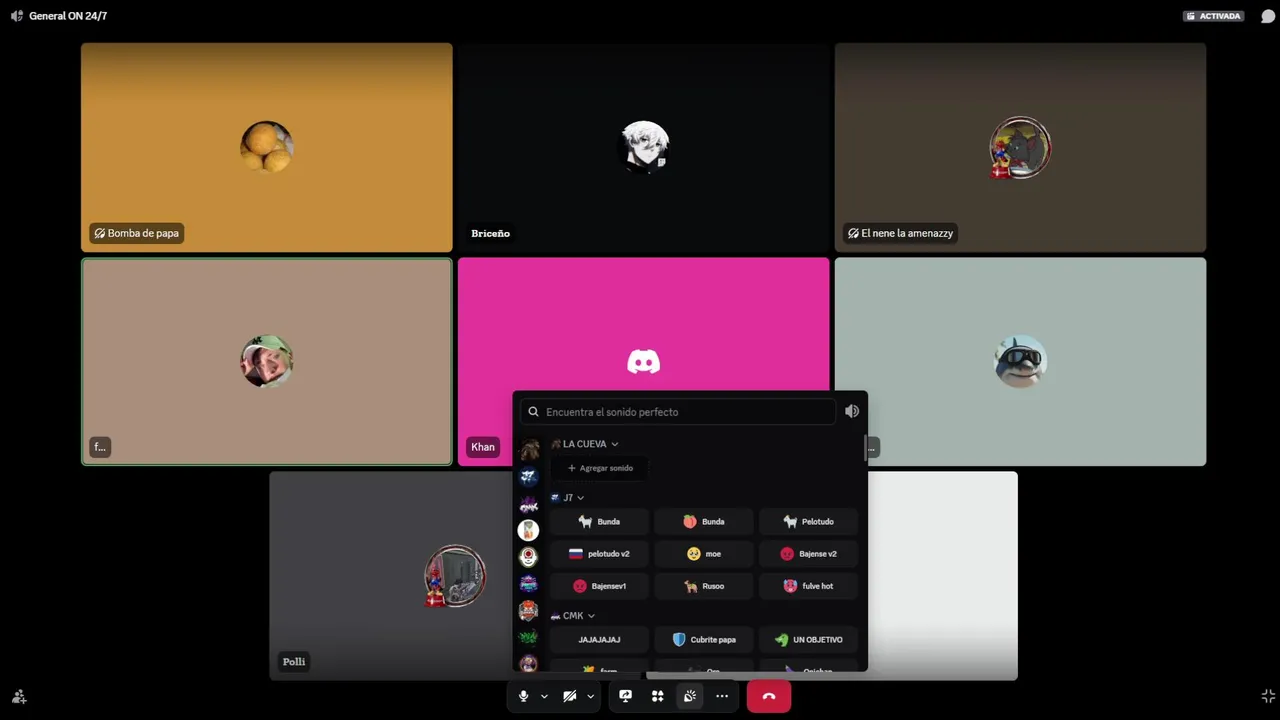Click the avatar in the green-bordered speaking tile
1280x720 pixels.
[267, 361]
